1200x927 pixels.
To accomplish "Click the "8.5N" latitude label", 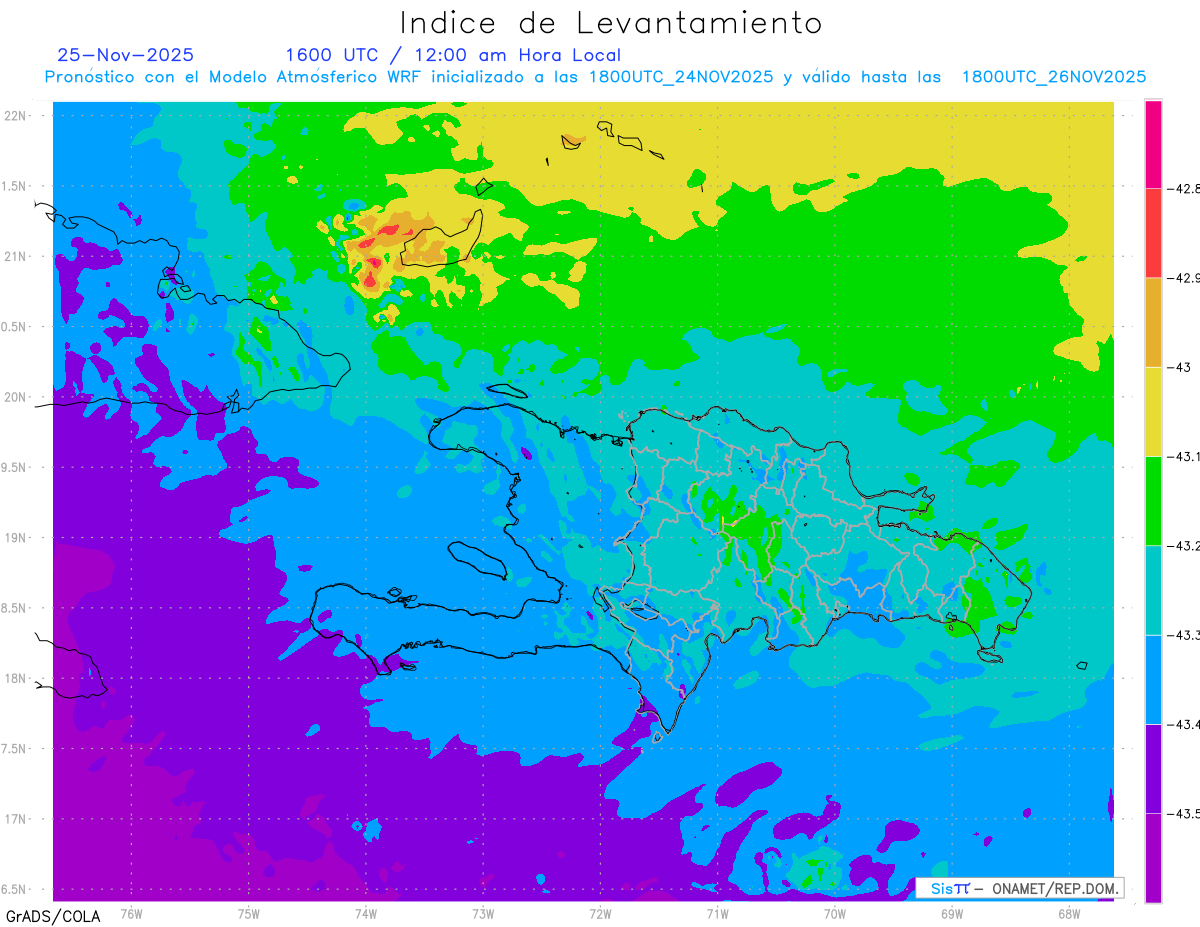I will pos(15,608).
